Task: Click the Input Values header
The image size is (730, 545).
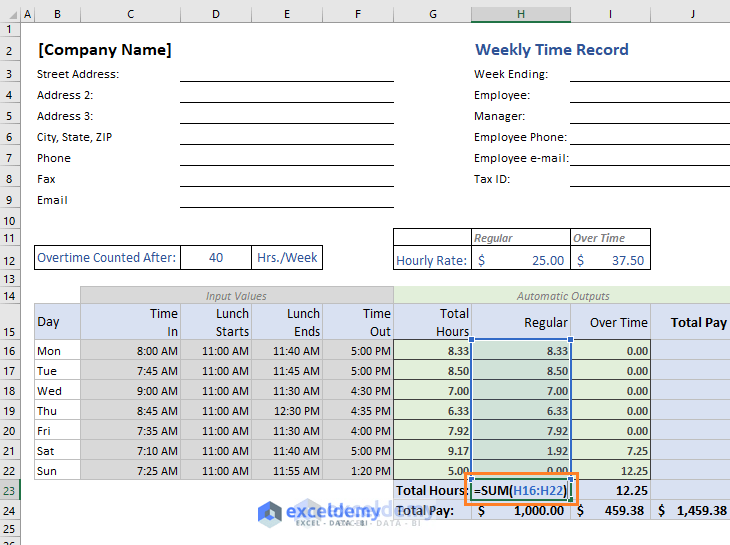Action: [x=237, y=296]
